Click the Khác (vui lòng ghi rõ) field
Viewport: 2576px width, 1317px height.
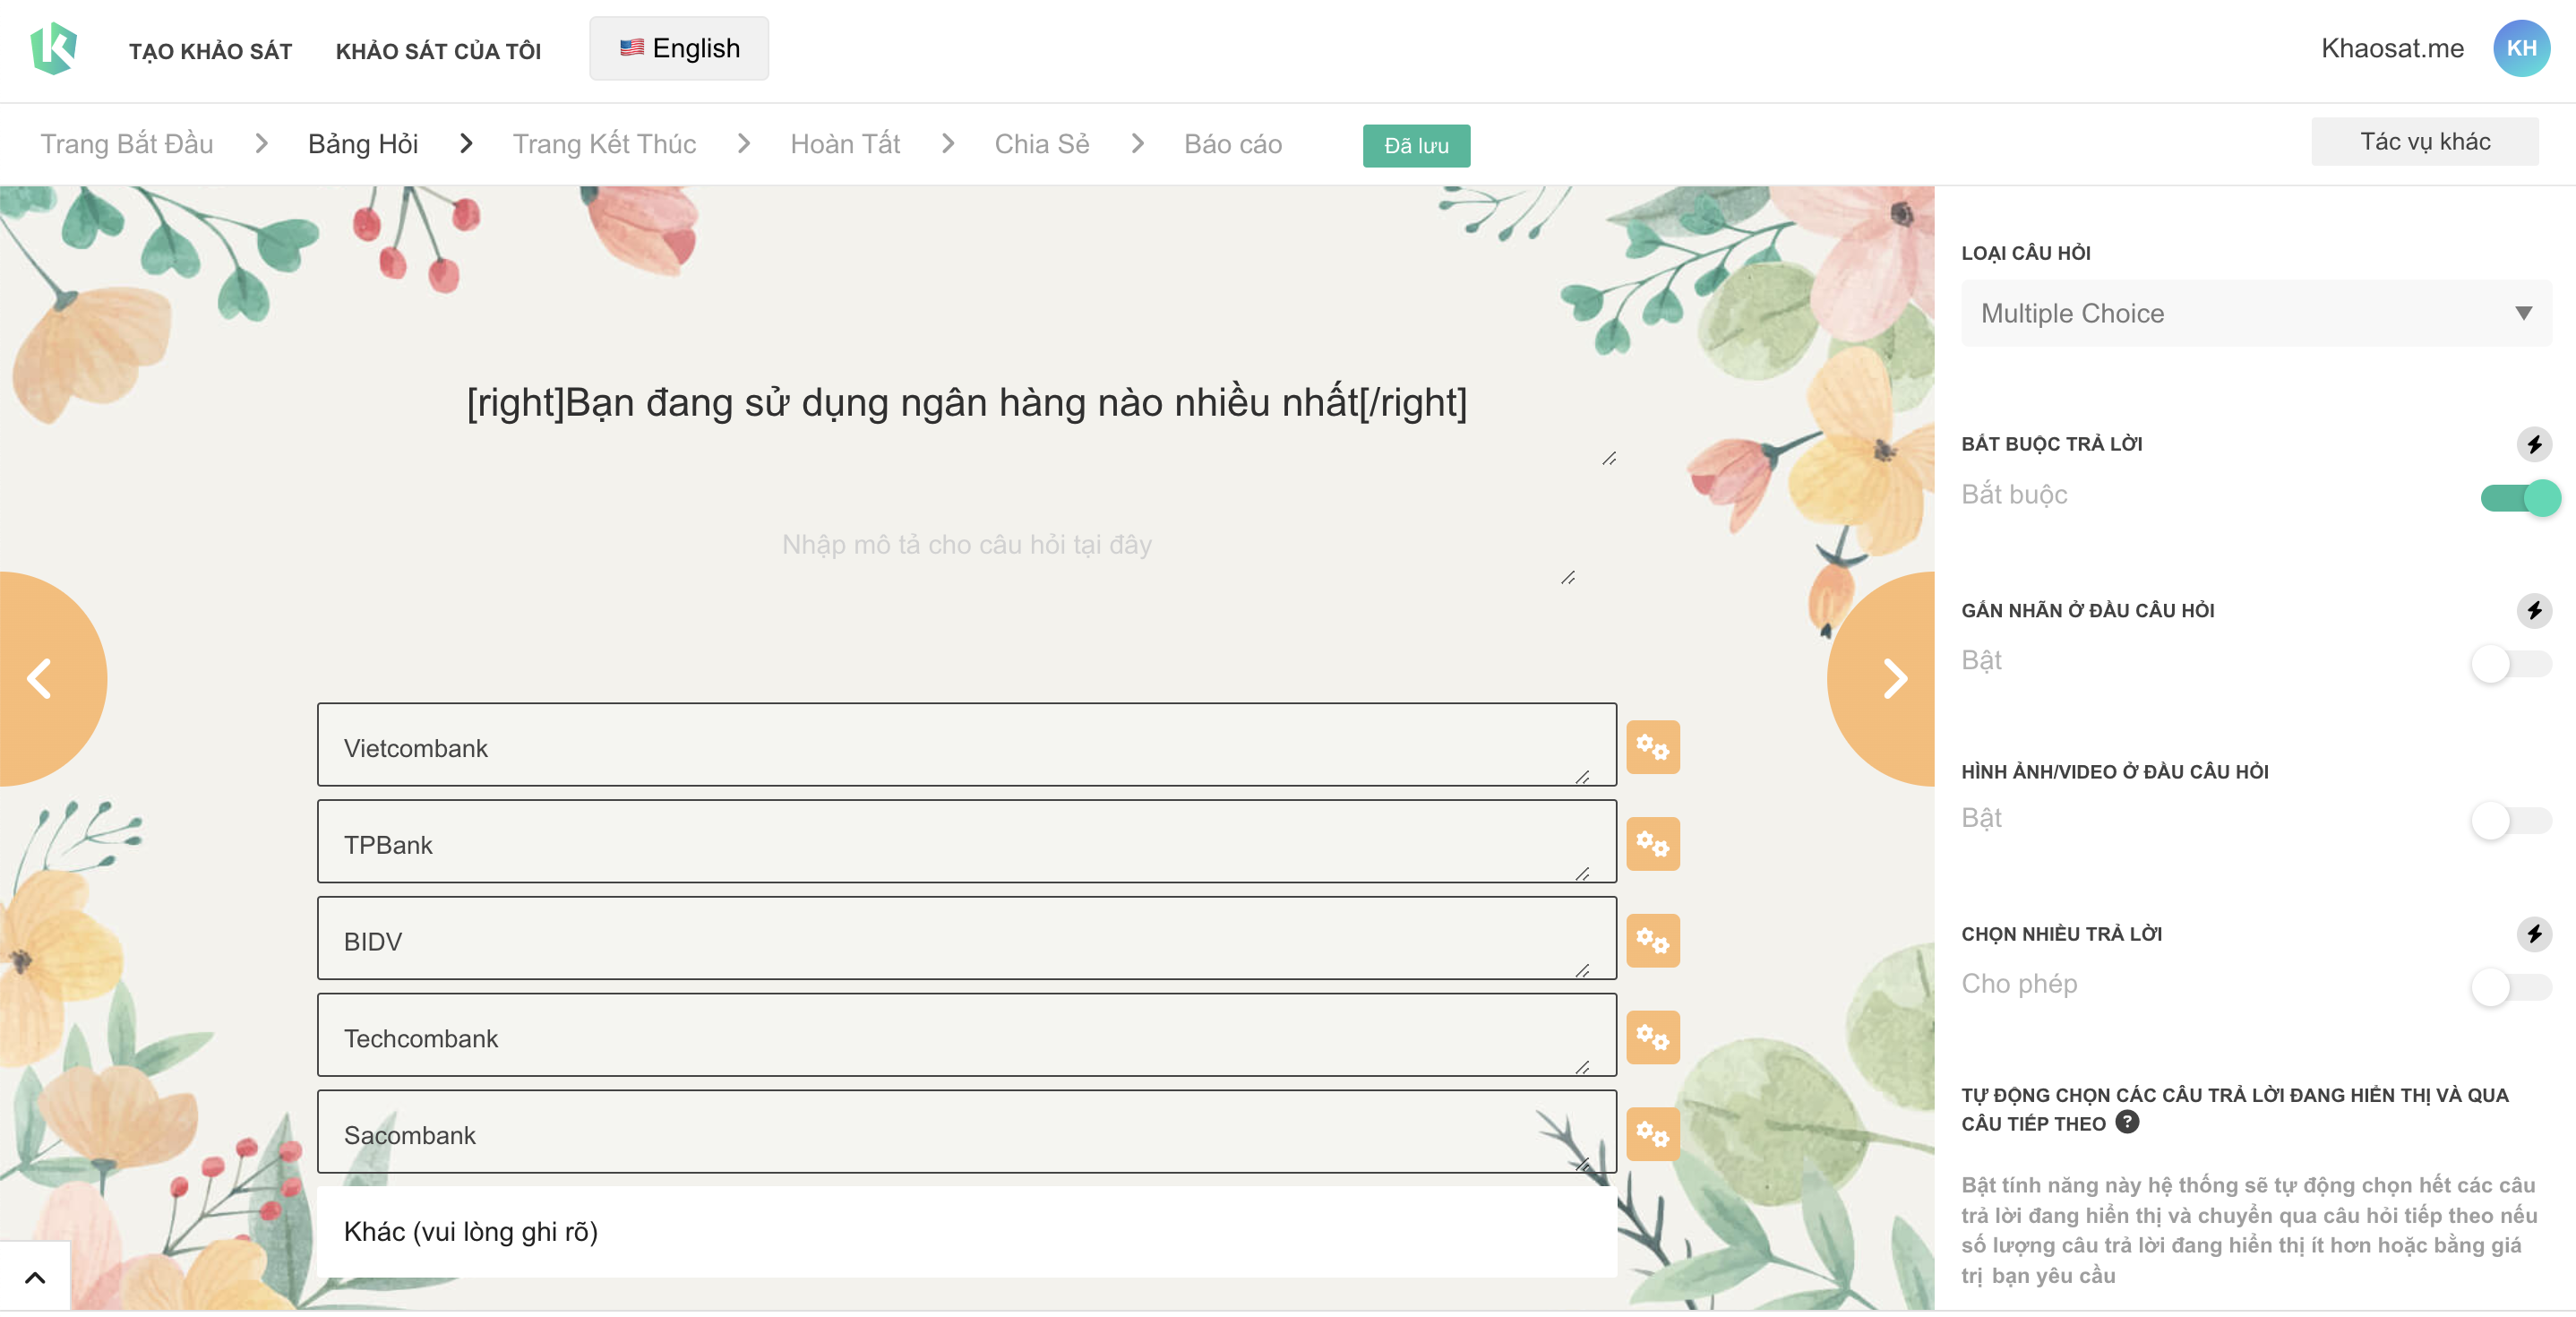967,1232
